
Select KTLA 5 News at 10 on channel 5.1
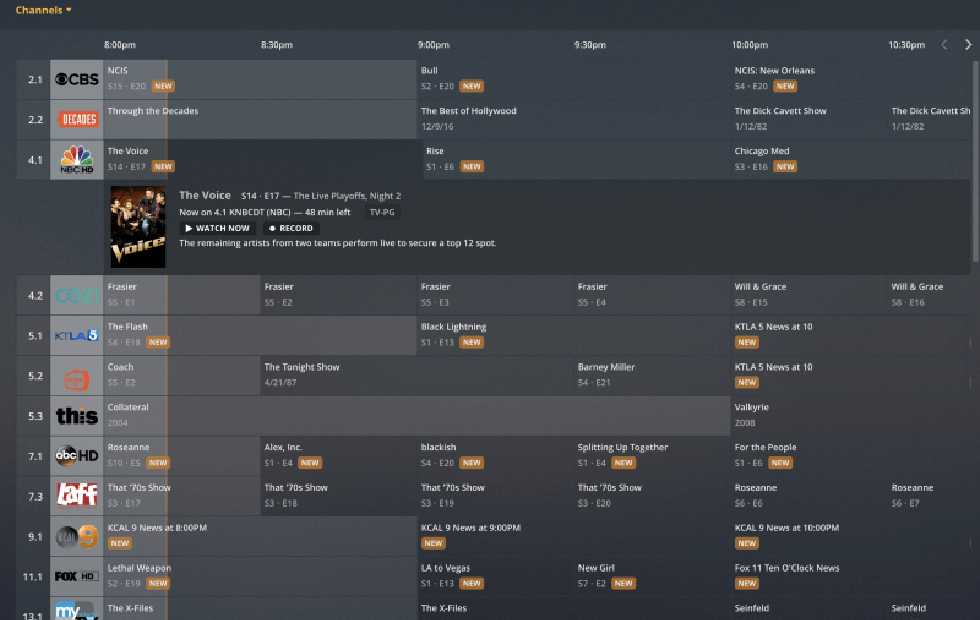pyautogui.click(x=851, y=336)
